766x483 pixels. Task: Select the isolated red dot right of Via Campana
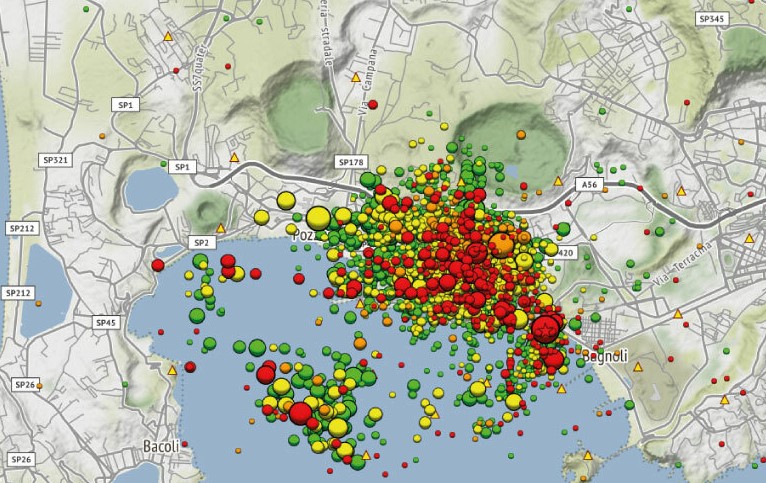pos(373,104)
